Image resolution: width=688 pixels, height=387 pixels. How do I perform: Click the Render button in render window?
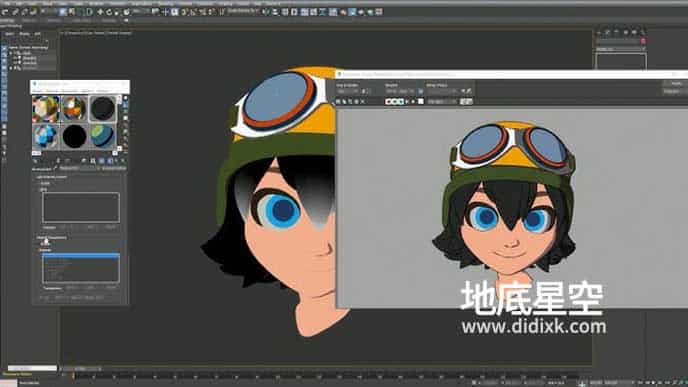[x=676, y=83]
